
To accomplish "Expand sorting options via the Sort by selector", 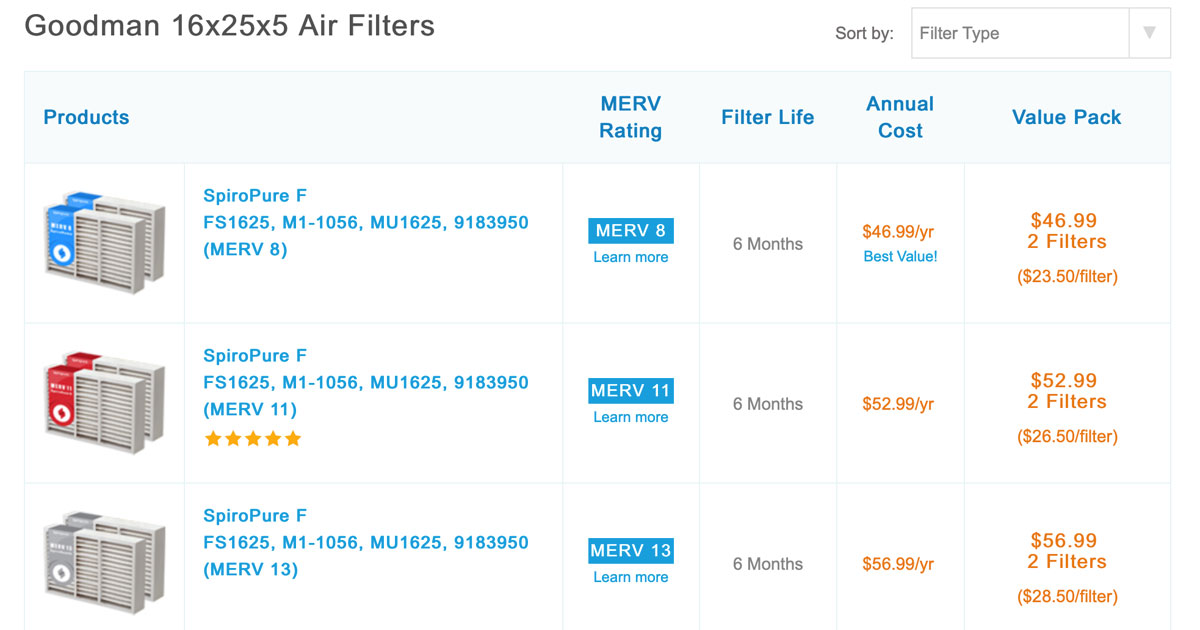I will [1018, 33].
